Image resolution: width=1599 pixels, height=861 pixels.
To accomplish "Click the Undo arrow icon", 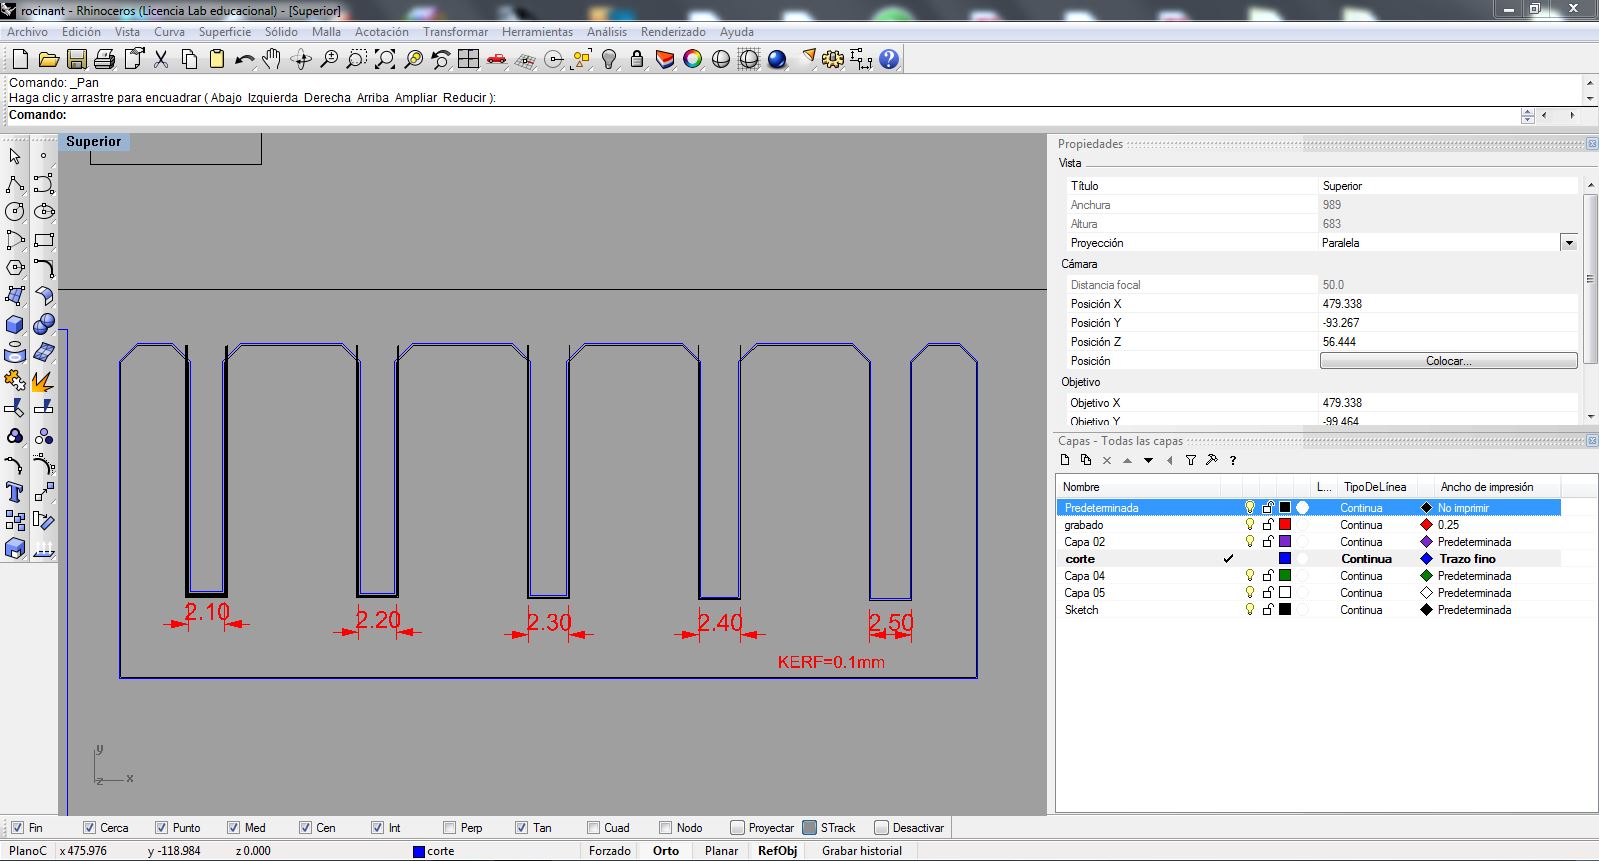I will 244,59.
